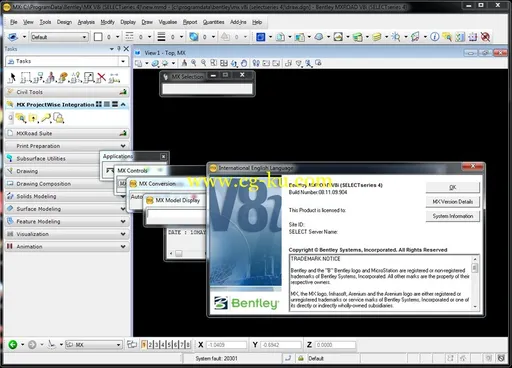Open the Civil Tools task header
Screen dimensions: 512x368
click(67, 92)
